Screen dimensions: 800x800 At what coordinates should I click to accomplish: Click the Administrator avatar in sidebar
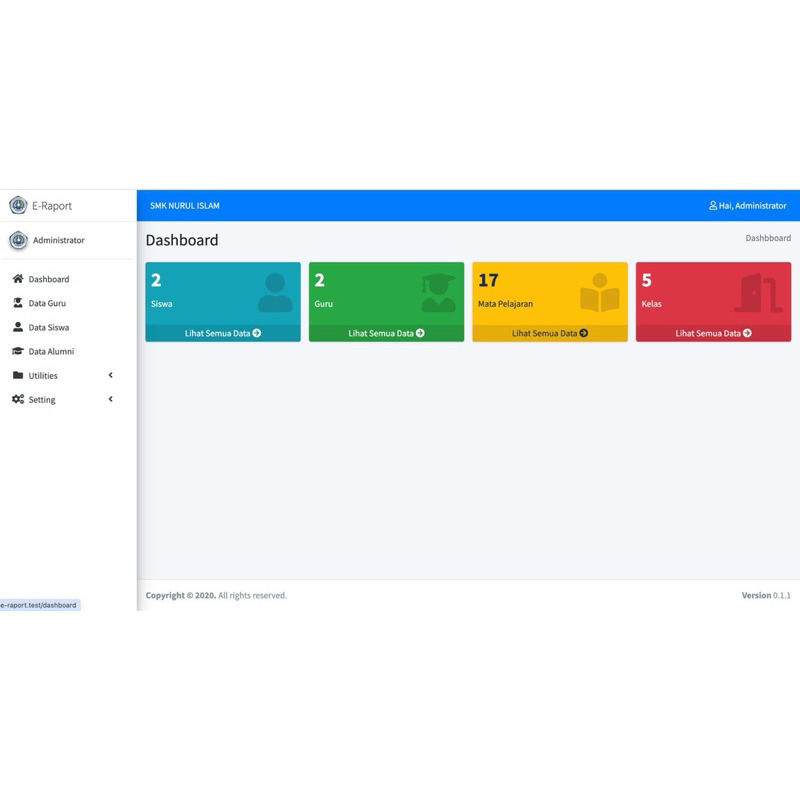click(x=18, y=241)
